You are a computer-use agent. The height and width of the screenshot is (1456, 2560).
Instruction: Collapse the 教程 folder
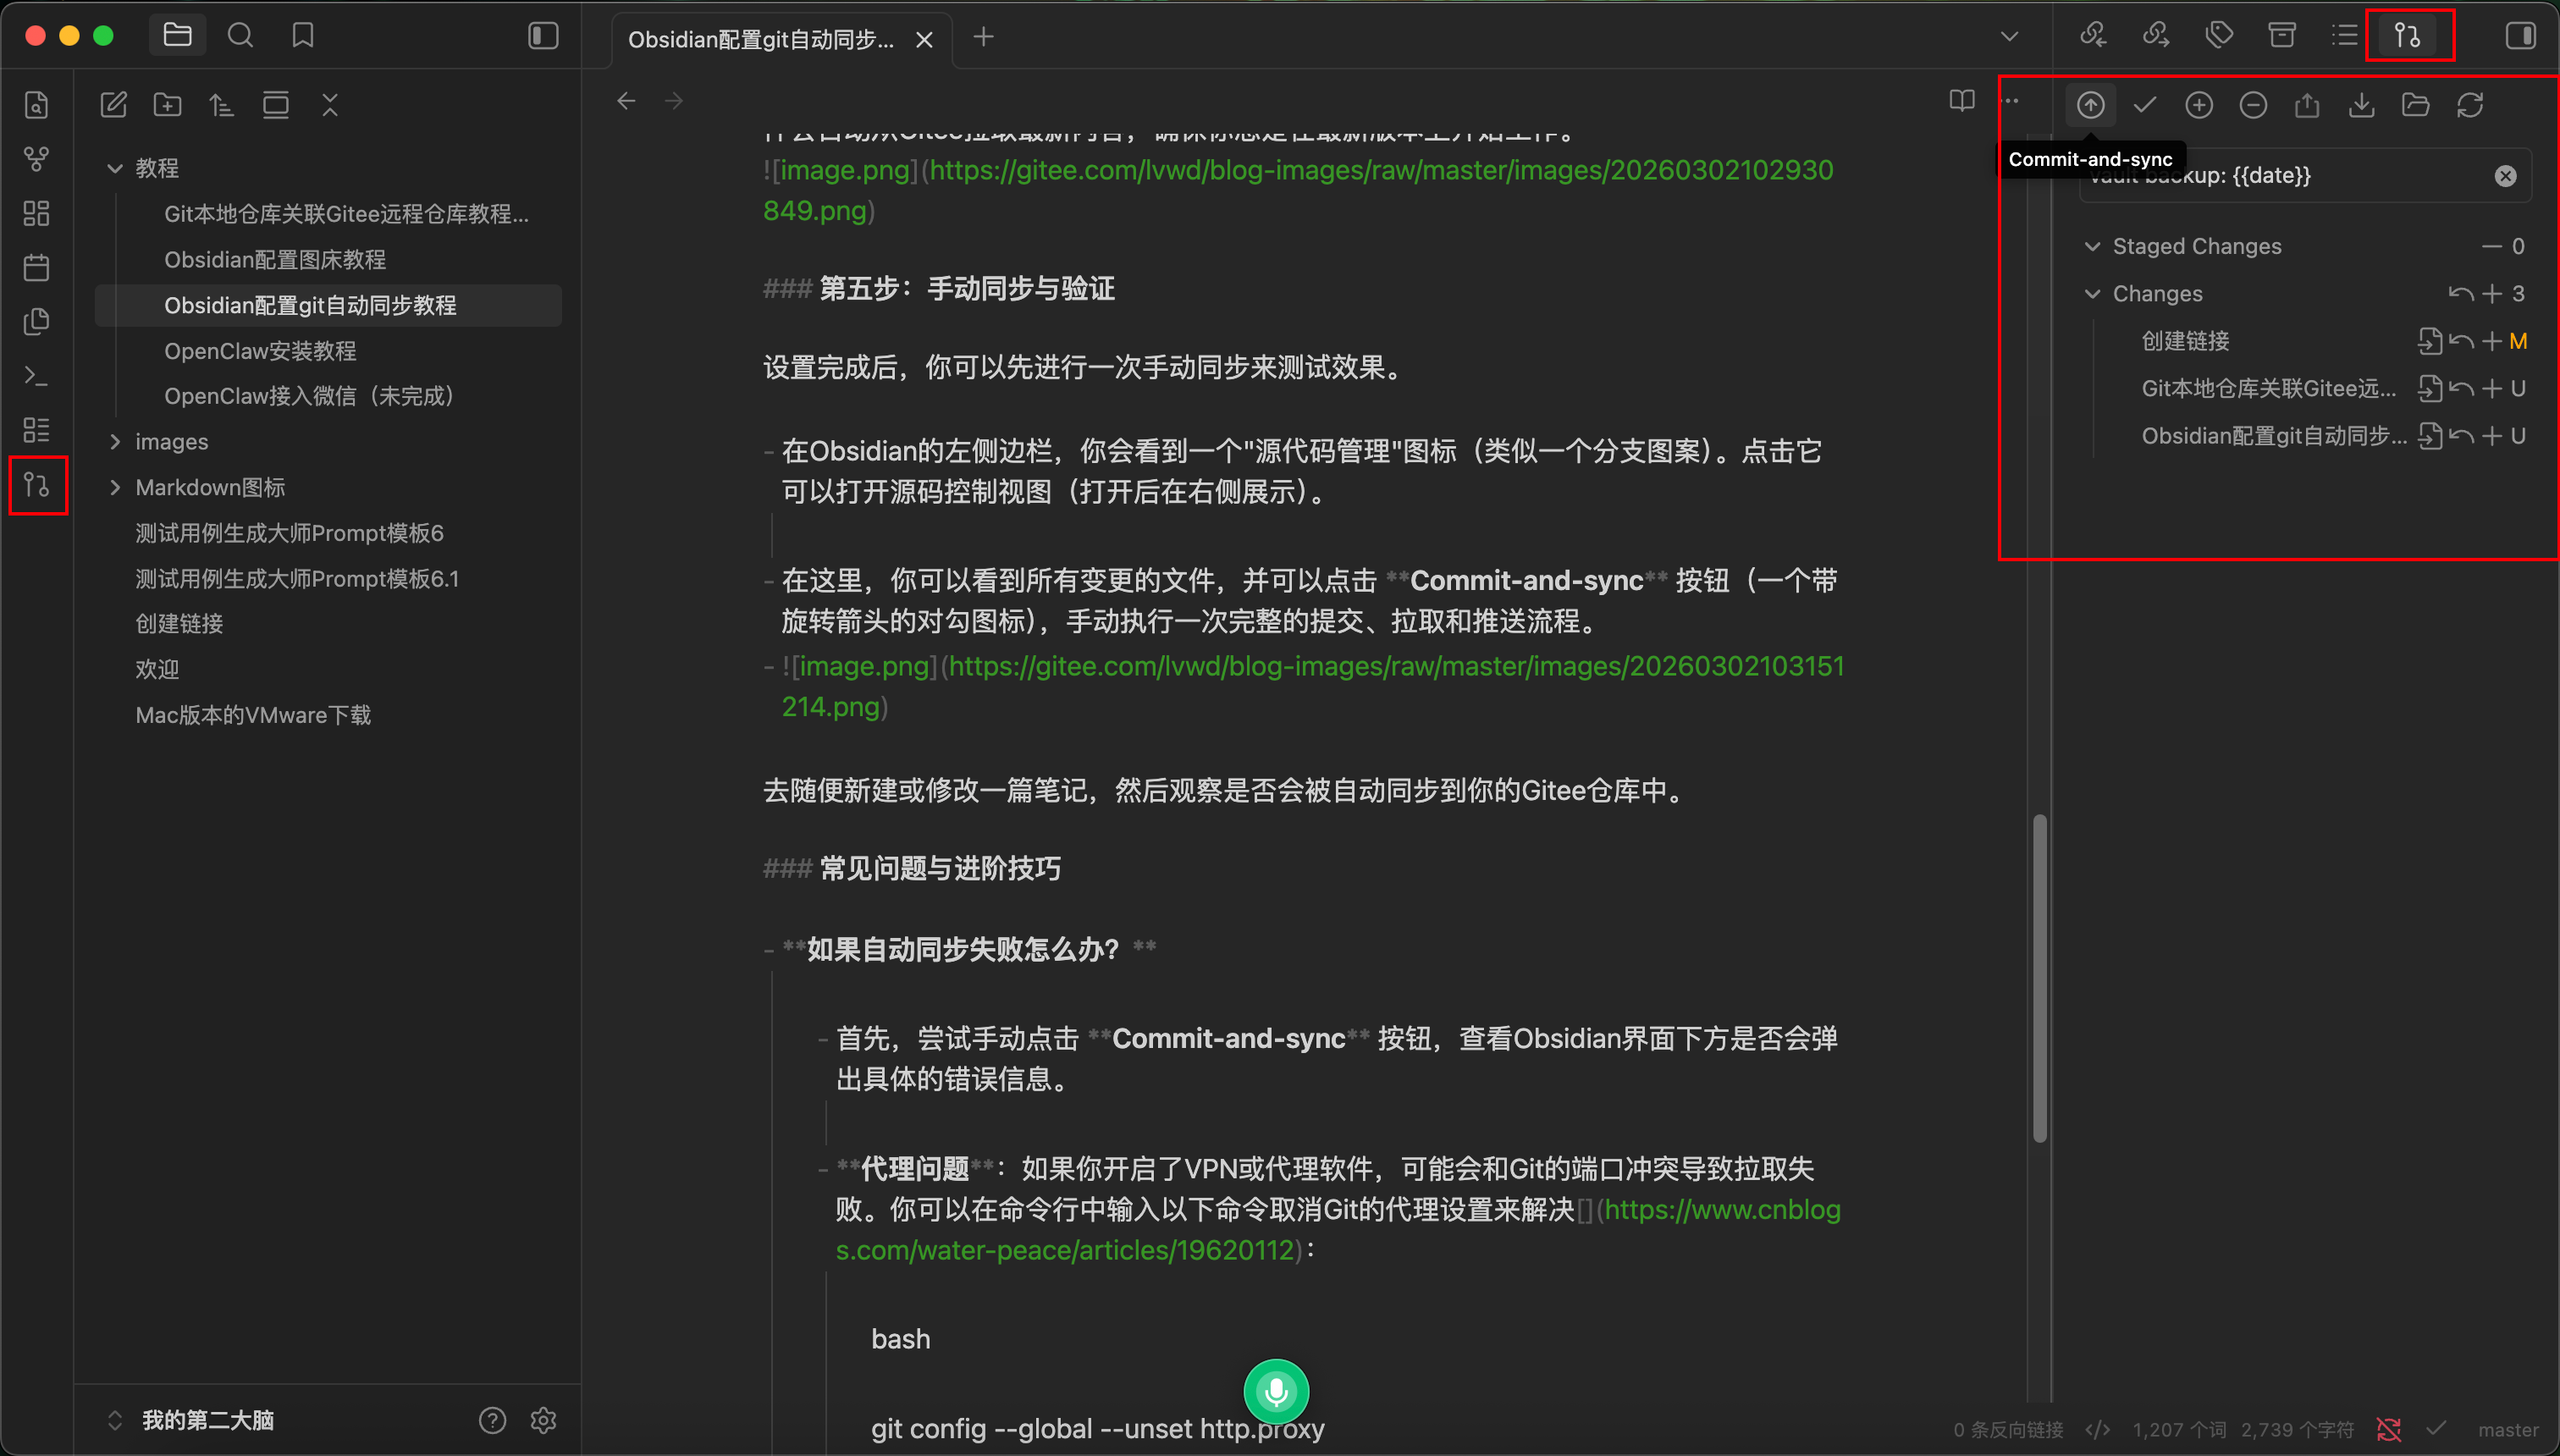click(115, 168)
